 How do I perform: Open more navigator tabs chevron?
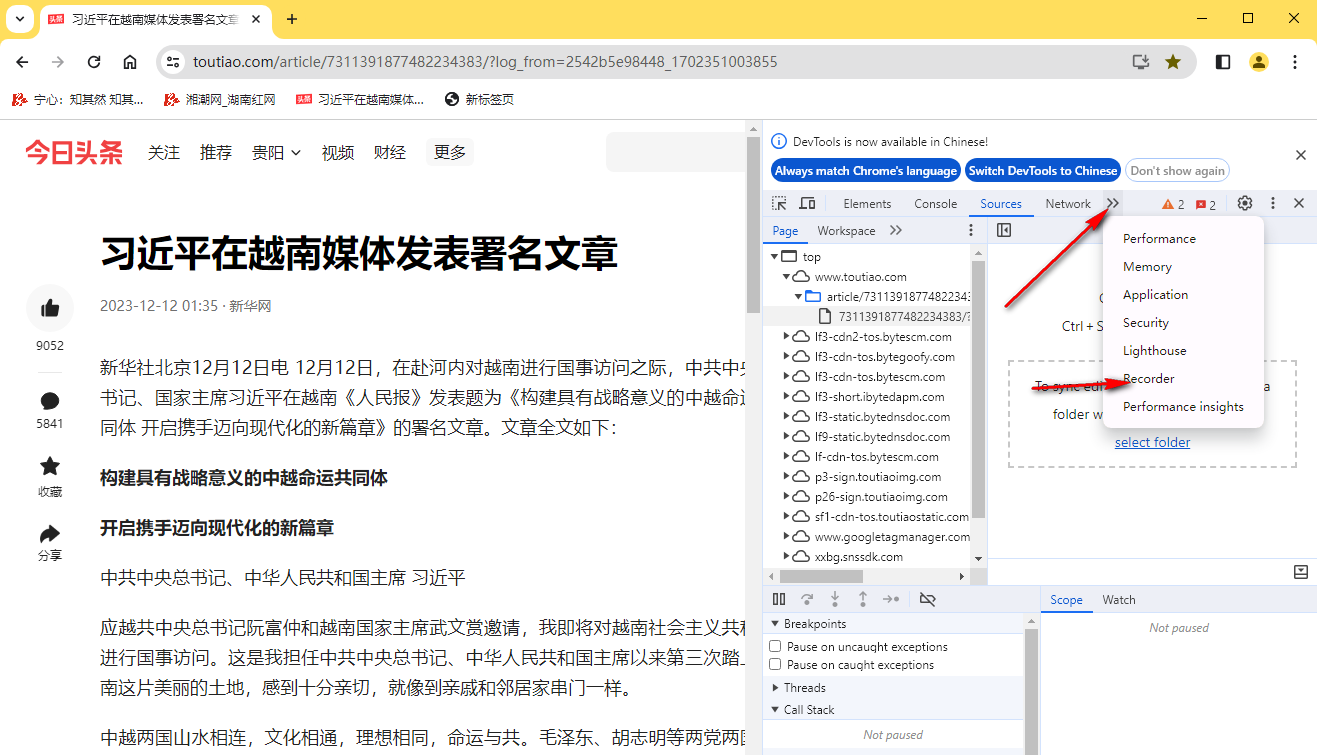896,231
